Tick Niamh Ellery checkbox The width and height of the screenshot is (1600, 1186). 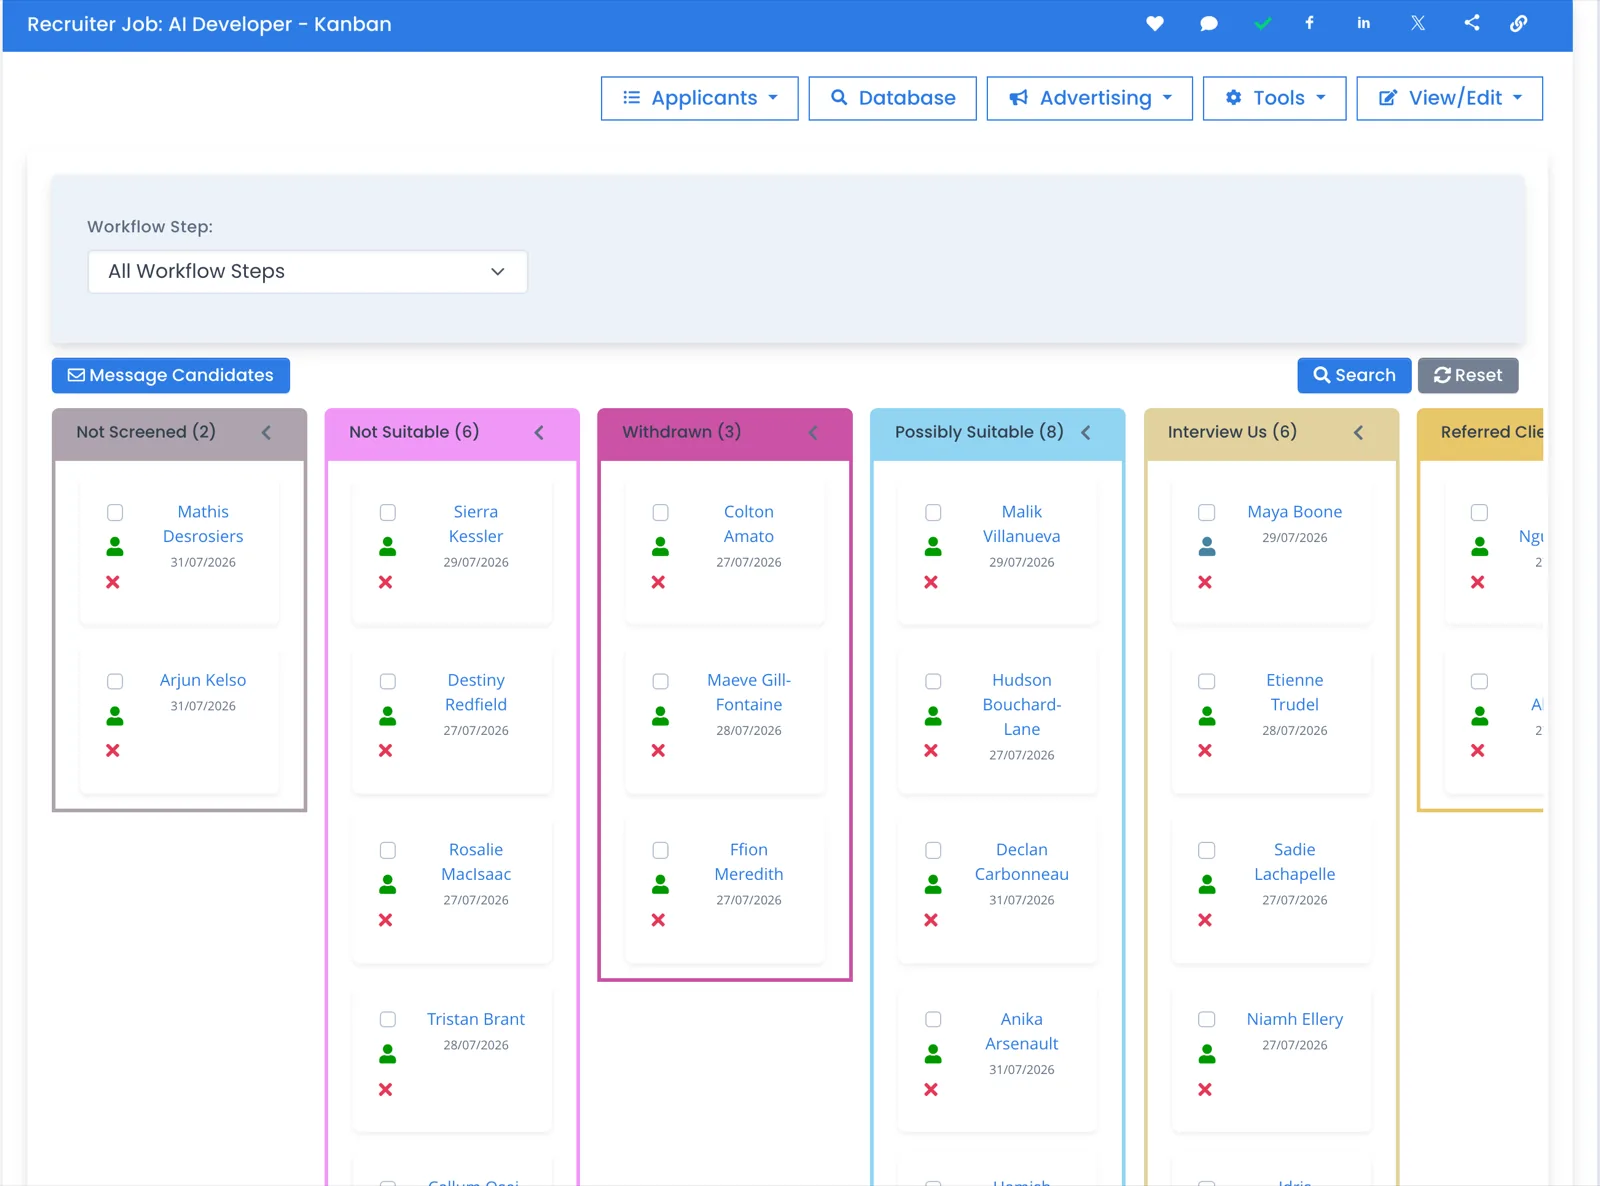tap(1207, 1019)
